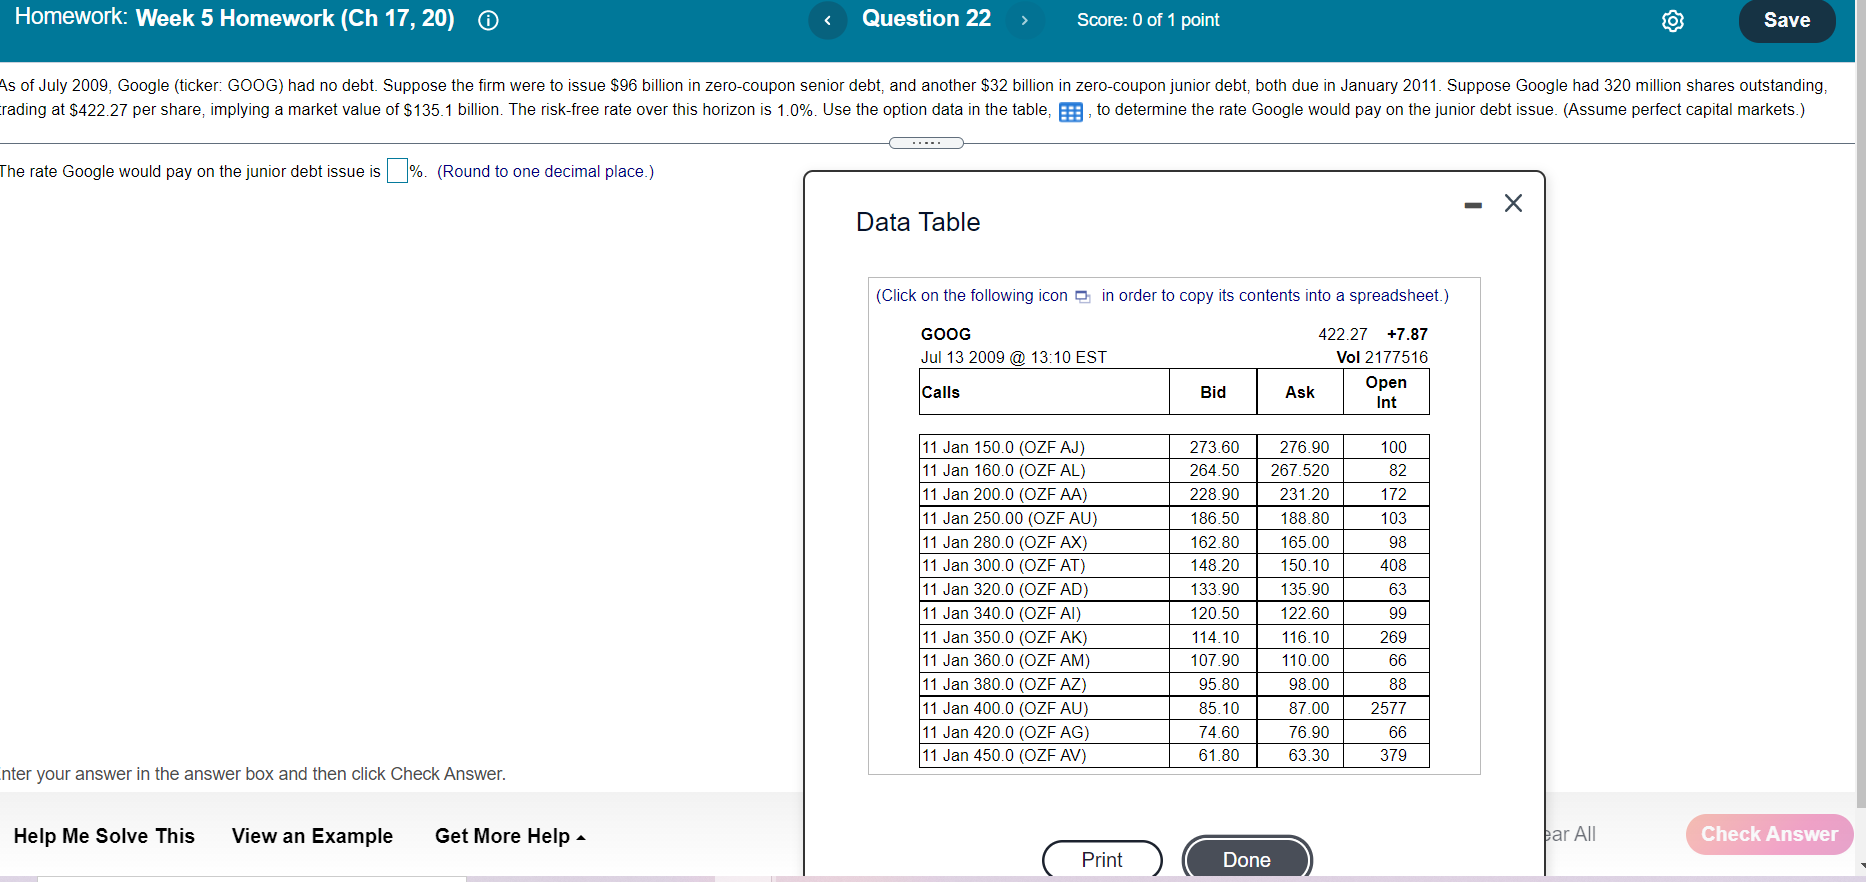This screenshot has width=1866, height=882.
Task: Select row 11 Jan 450.0 (OZF AV)
Action: click(1174, 756)
